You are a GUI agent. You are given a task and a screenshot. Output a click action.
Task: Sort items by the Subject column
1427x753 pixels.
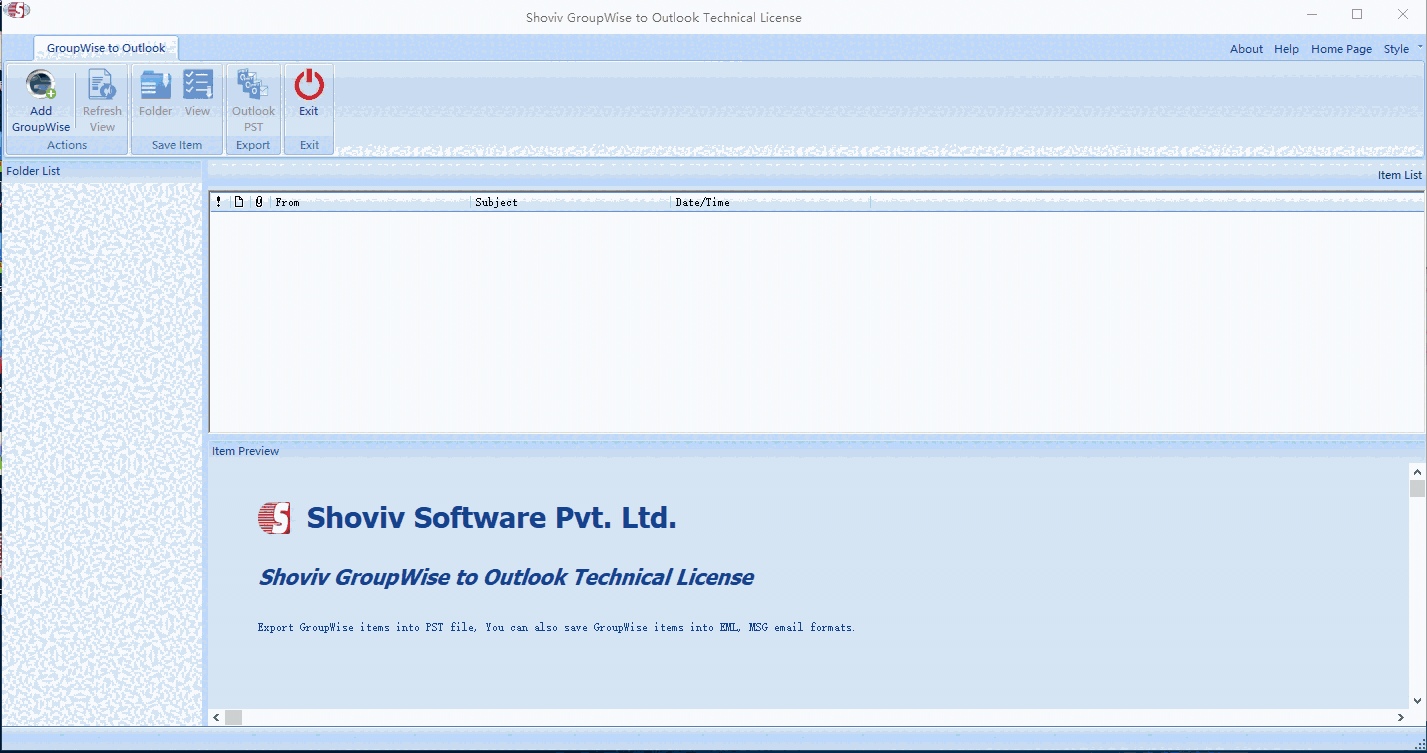tap(570, 202)
